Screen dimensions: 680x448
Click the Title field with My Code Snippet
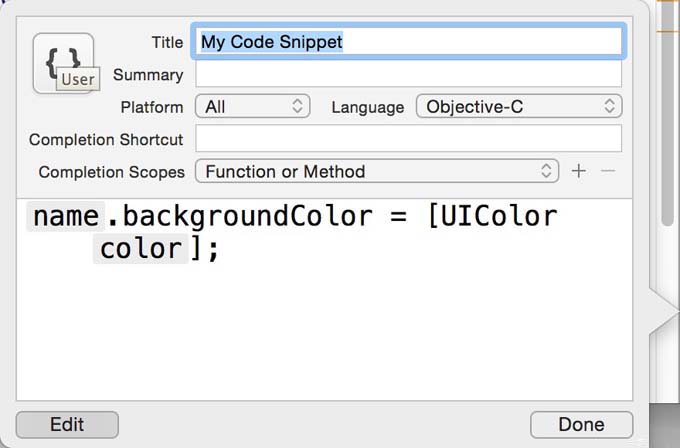pyautogui.click(x=410, y=42)
